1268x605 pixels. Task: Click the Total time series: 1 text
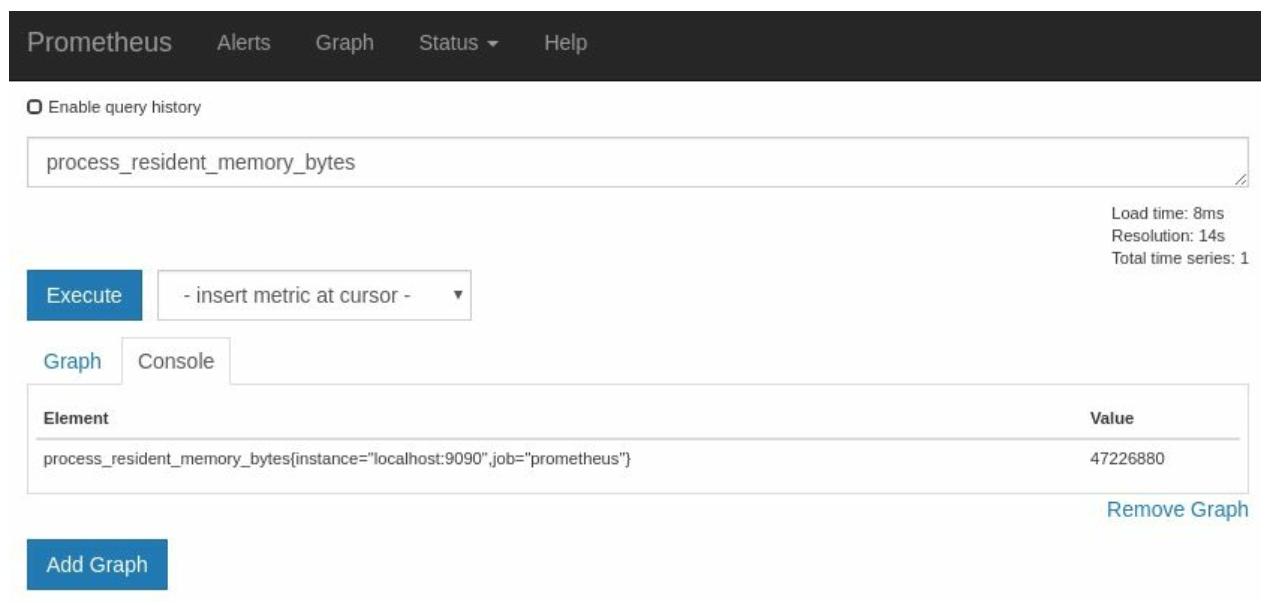tap(1180, 258)
